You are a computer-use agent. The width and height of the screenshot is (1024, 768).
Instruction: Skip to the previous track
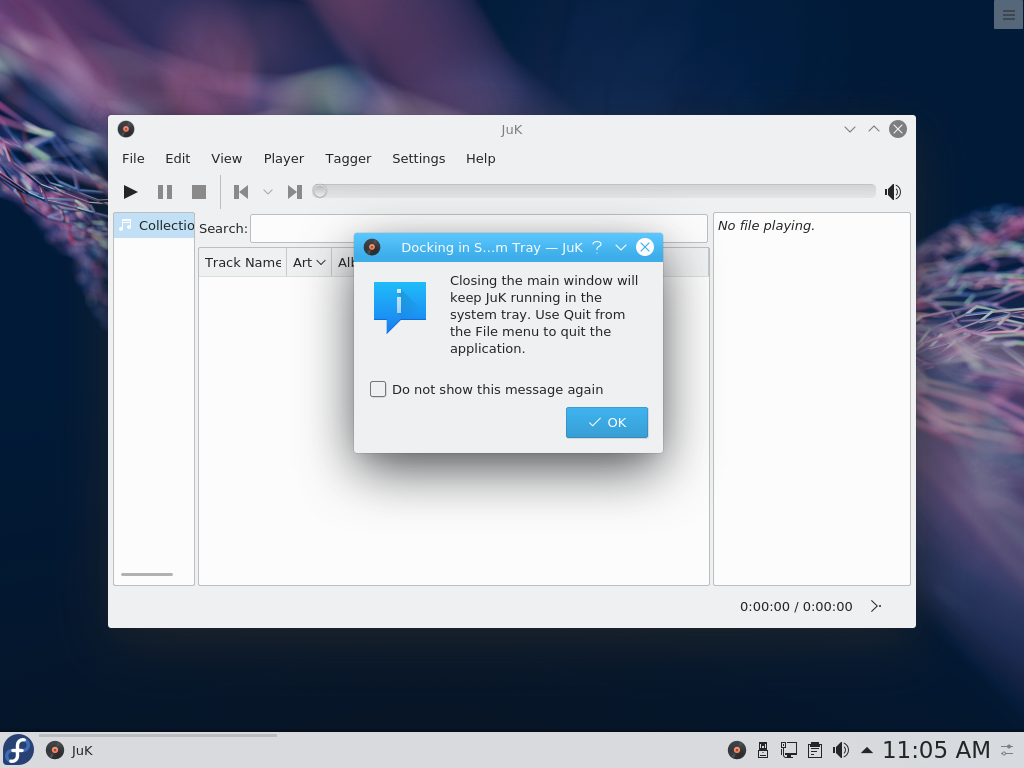pyautogui.click(x=241, y=192)
